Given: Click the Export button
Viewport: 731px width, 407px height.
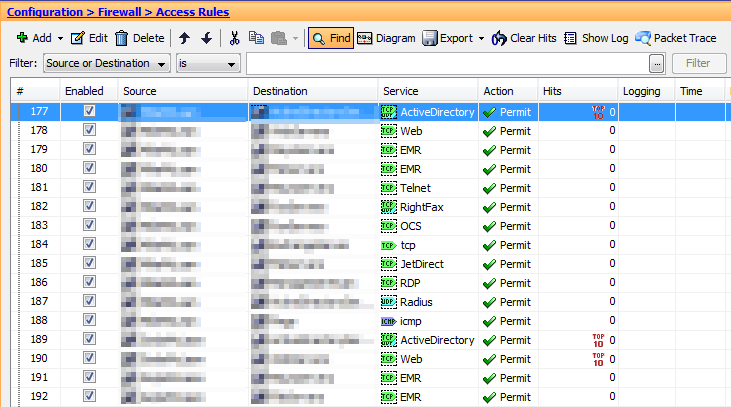Looking at the screenshot, I should tap(448, 38).
